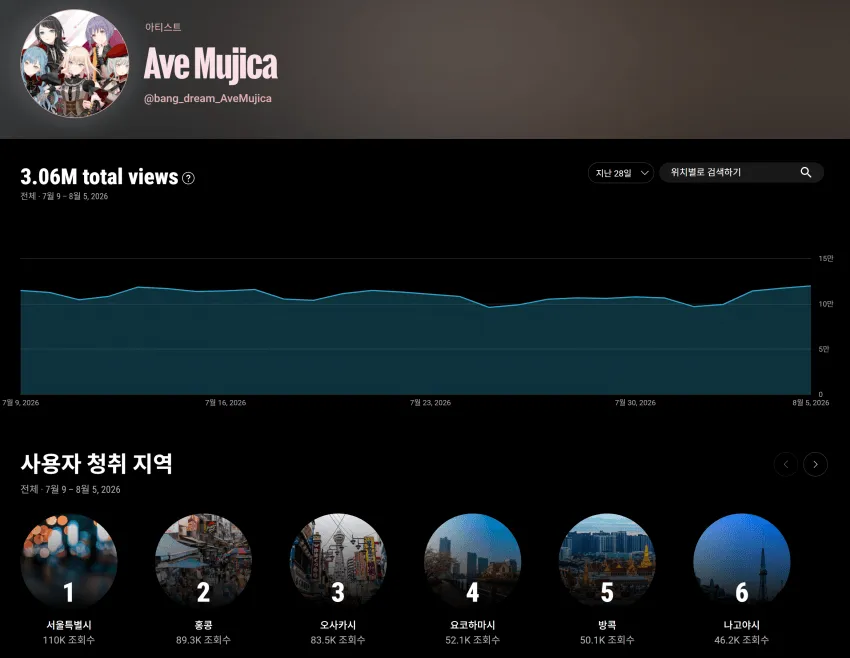
Task: Open the Ave Mujica artist avatar
Action: (75, 63)
